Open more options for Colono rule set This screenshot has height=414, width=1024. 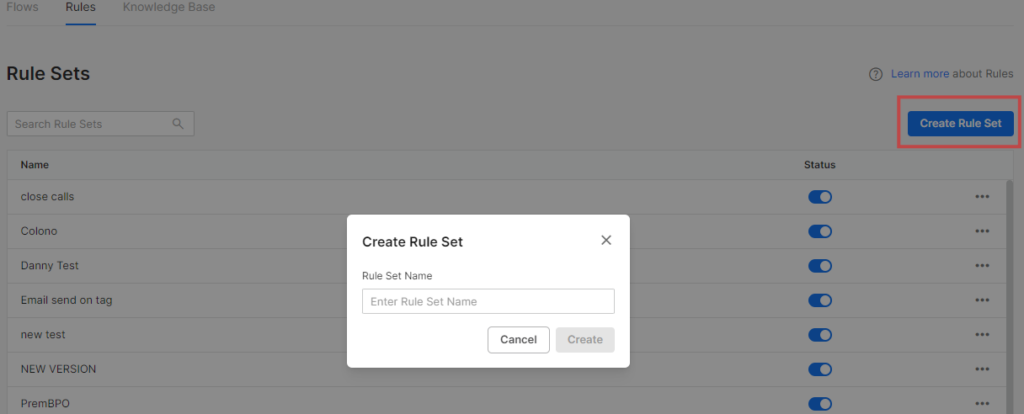pos(982,231)
